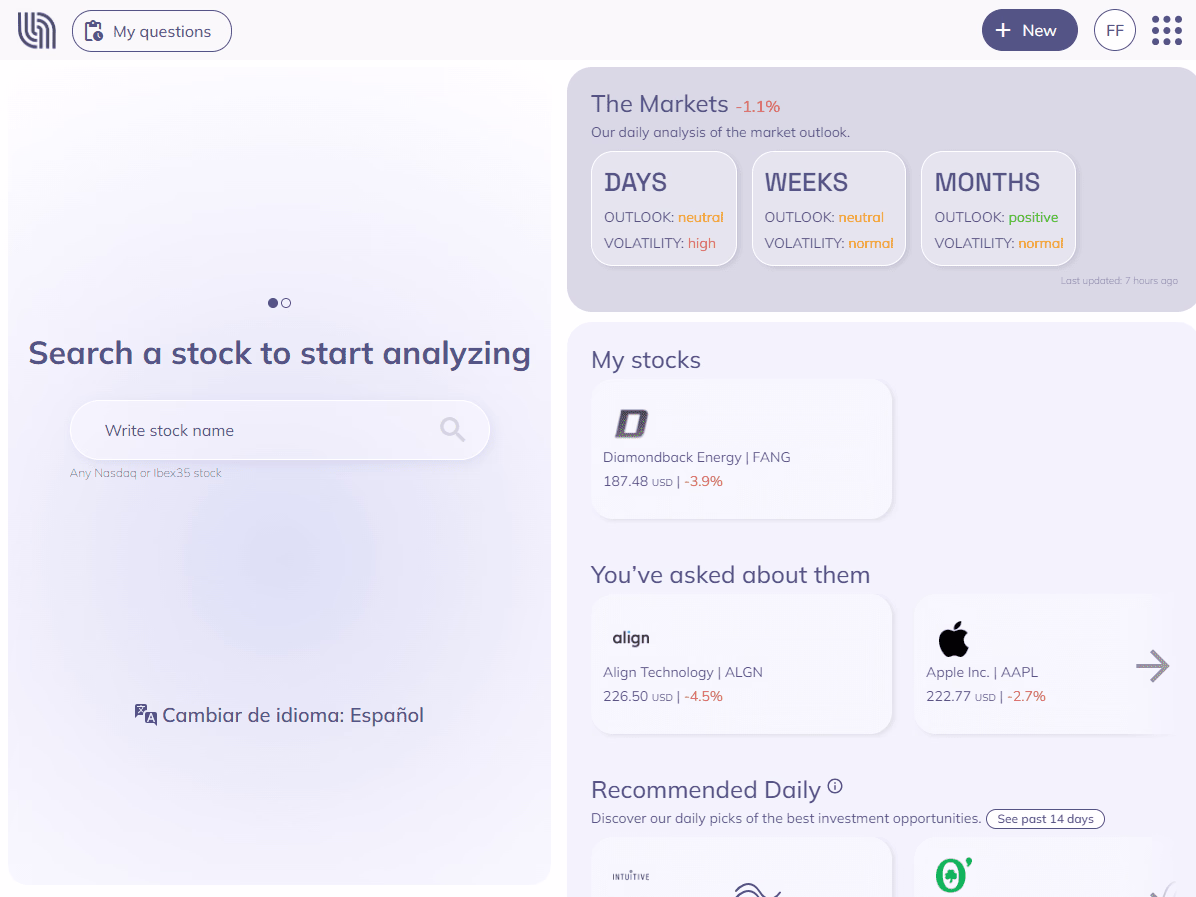Switch language via Cambiar de idioma: Español
Screen dimensions: 1196x897
[x=292, y=715]
